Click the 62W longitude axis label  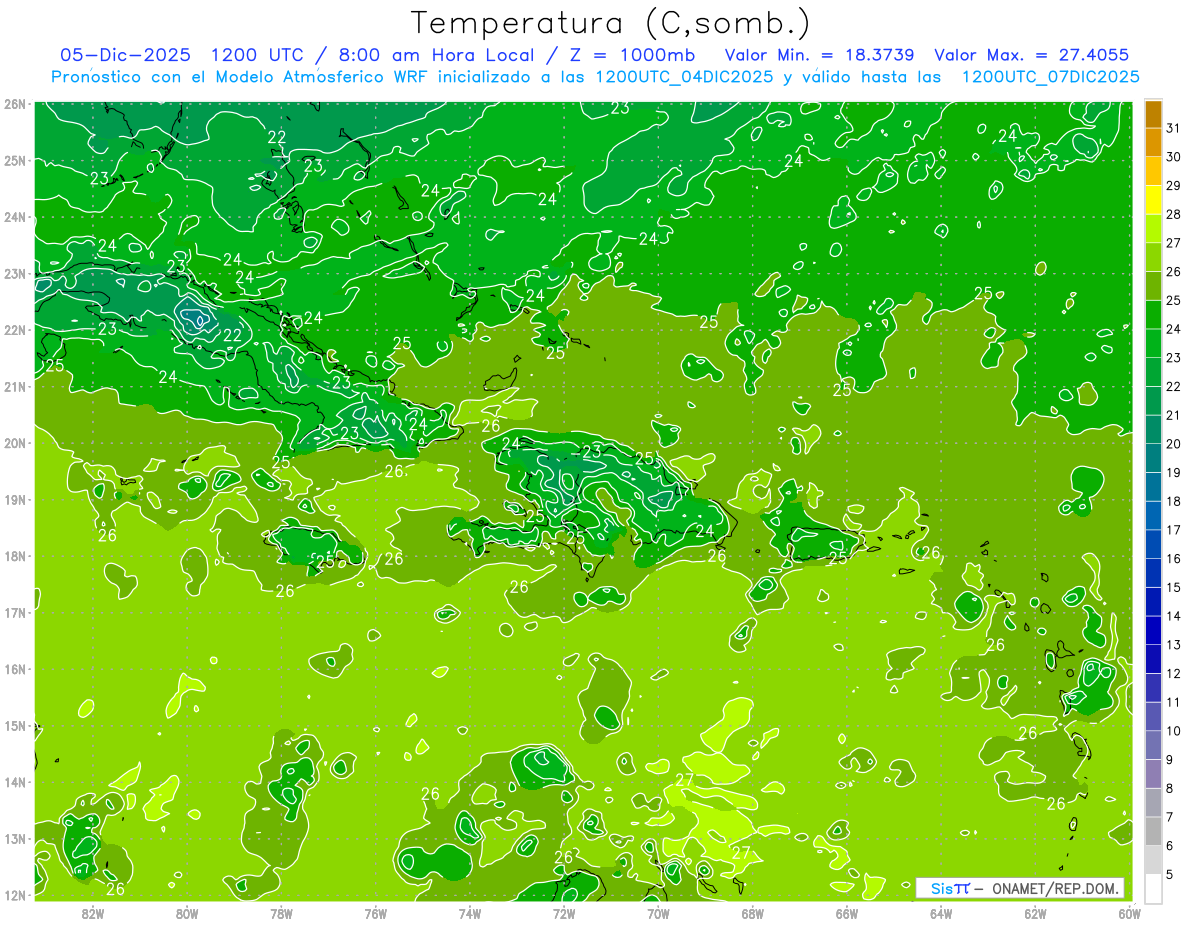coord(1035,913)
